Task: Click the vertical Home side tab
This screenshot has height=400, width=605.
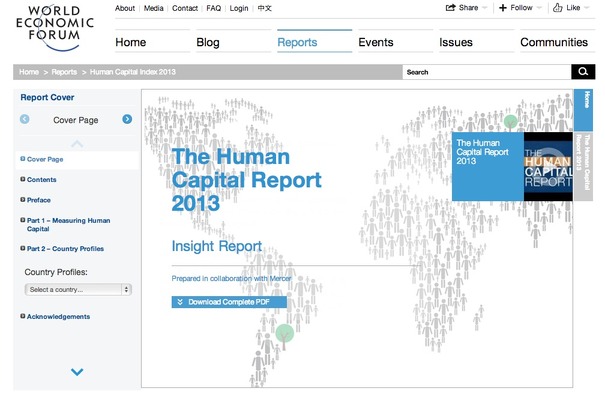Action: [x=583, y=110]
